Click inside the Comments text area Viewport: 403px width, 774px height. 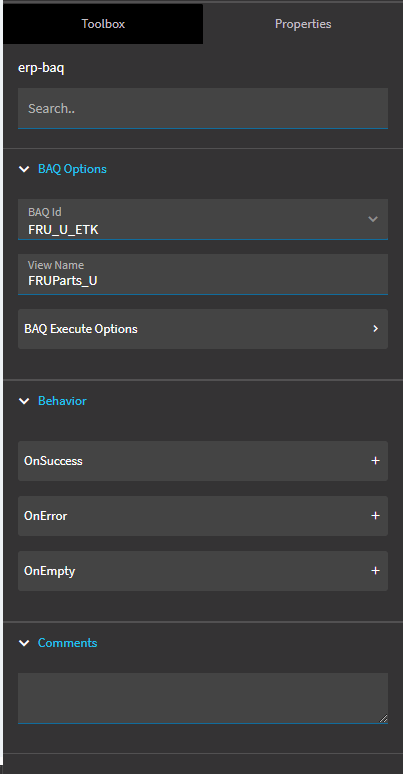click(203, 698)
